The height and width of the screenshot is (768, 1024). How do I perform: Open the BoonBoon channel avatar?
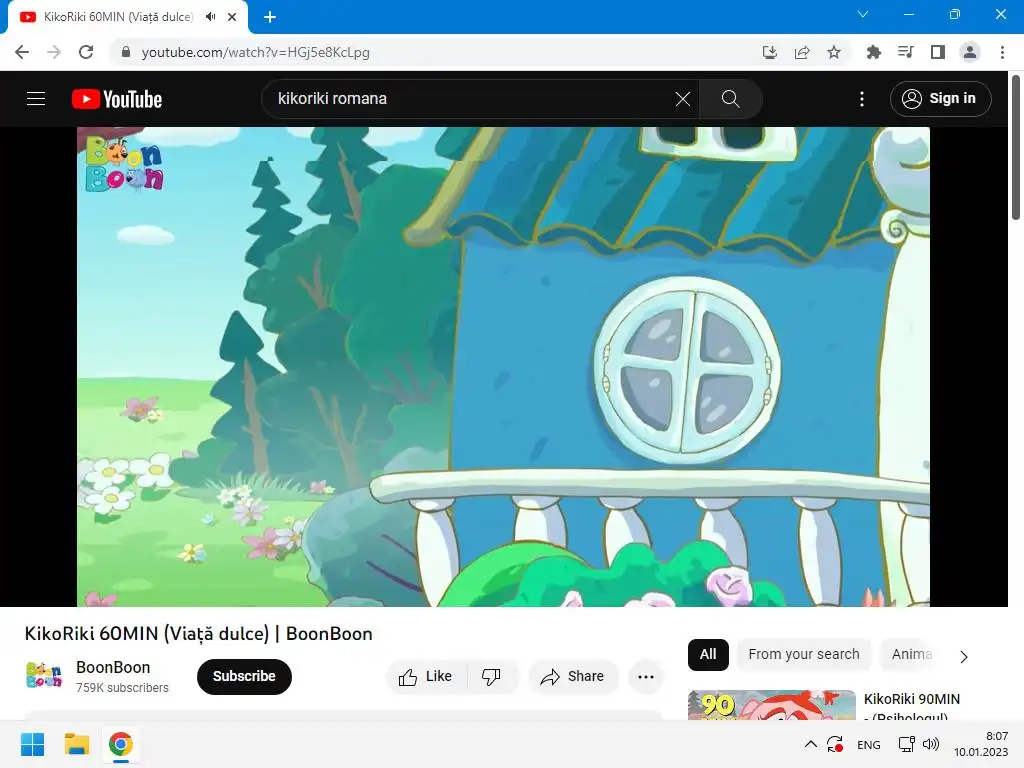click(x=44, y=675)
